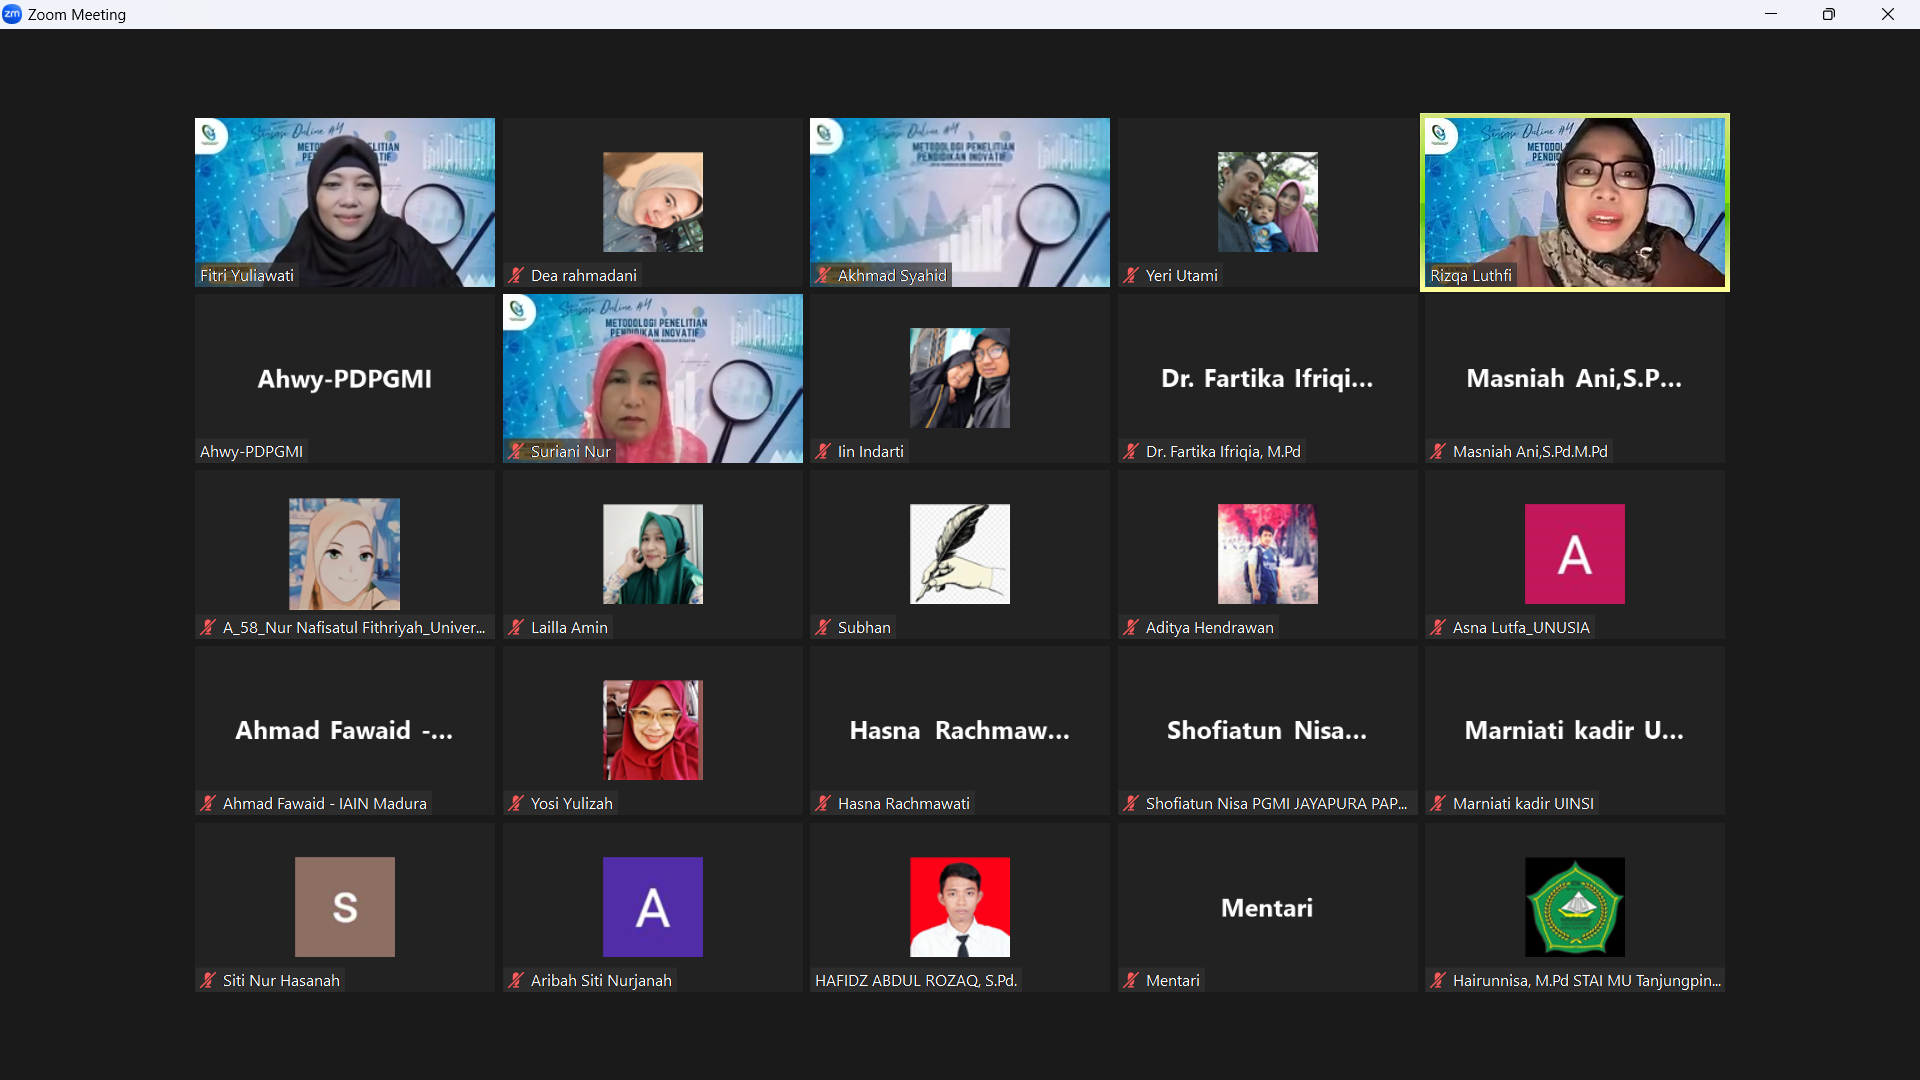The height and width of the screenshot is (1080, 1920).
Task: Click muted mic icon next to Mentari
Action: pyautogui.click(x=1131, y=980)
